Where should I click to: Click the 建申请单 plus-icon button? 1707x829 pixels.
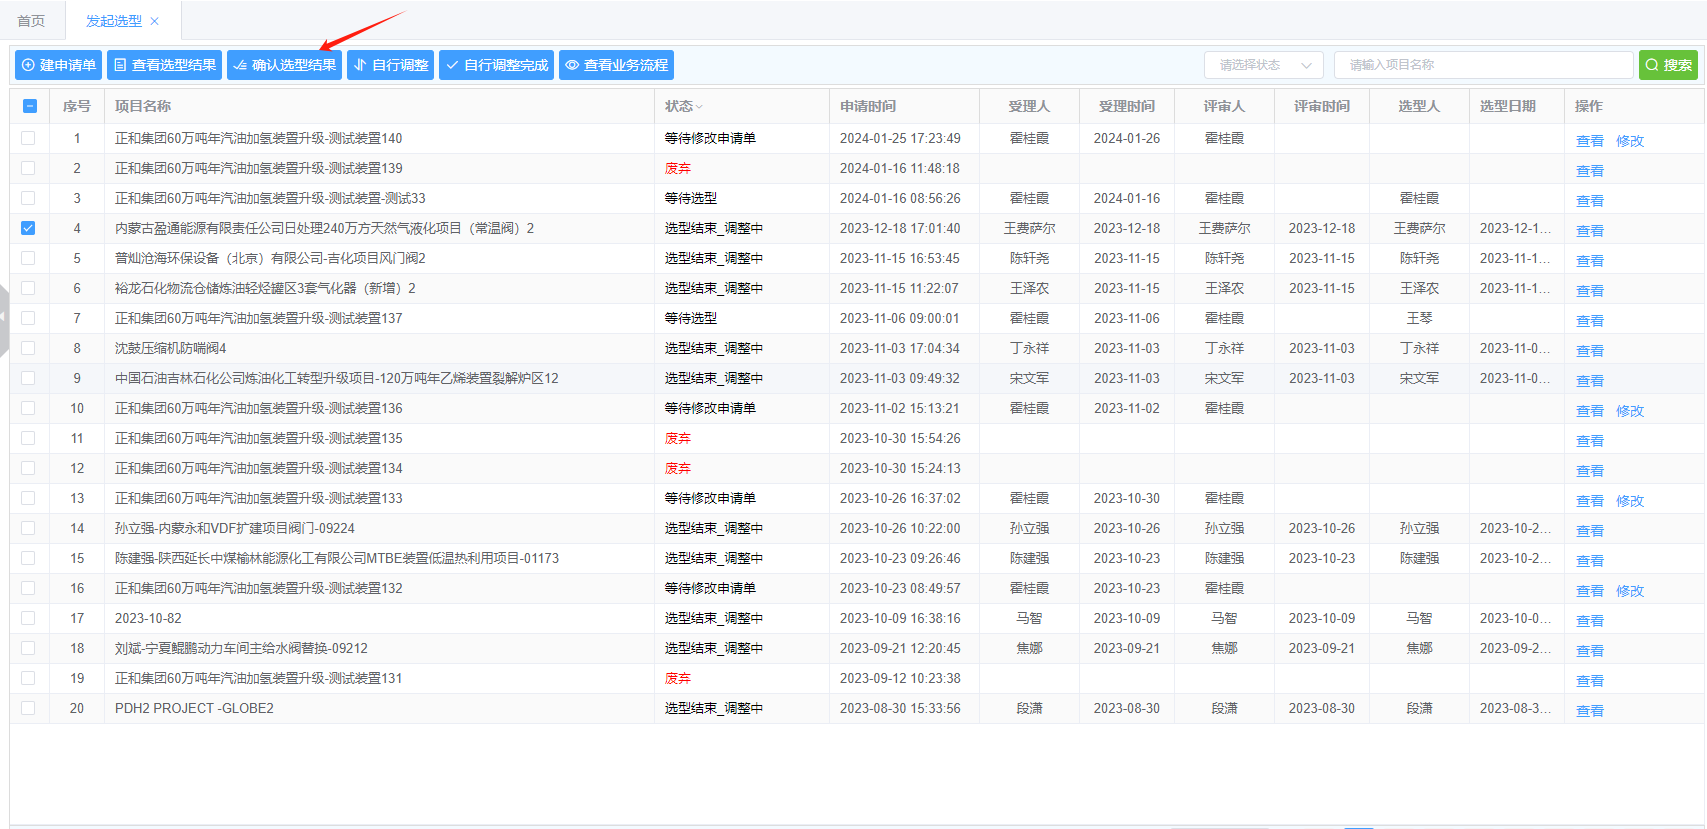pos(58,65)
